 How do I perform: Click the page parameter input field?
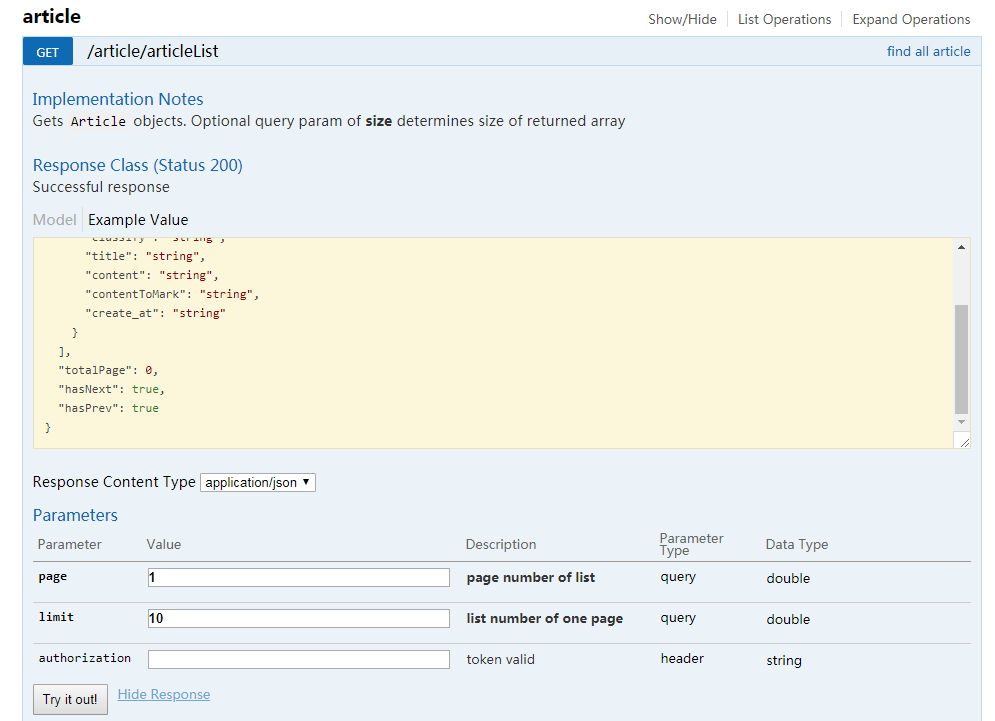point(299,577)
